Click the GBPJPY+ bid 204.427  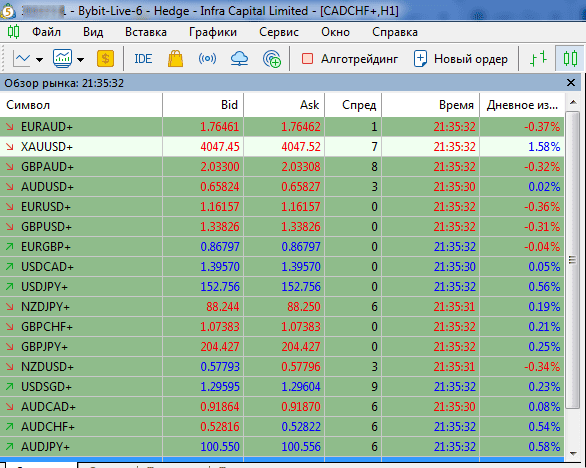click(x=220, y=347)
